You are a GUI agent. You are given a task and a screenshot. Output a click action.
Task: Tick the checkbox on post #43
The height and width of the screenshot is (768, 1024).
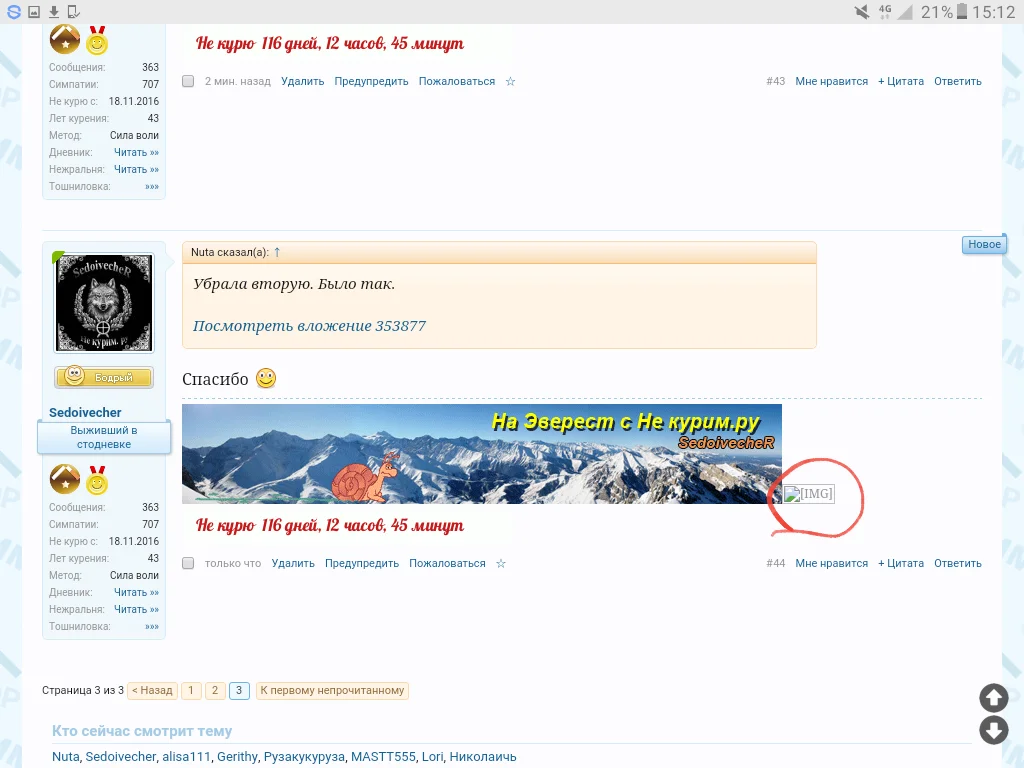(x=188, y=81)
